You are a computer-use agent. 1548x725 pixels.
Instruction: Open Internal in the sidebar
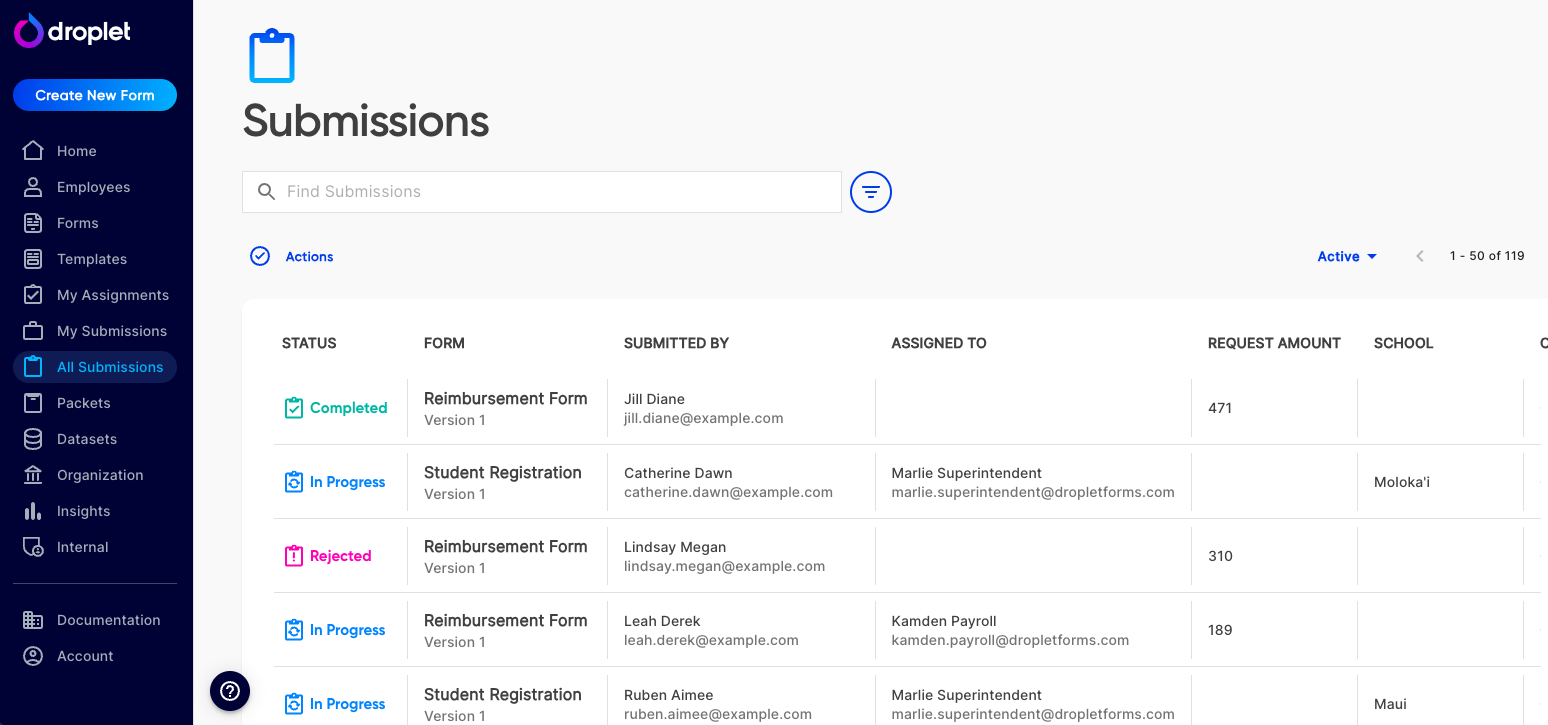point(95,547)
